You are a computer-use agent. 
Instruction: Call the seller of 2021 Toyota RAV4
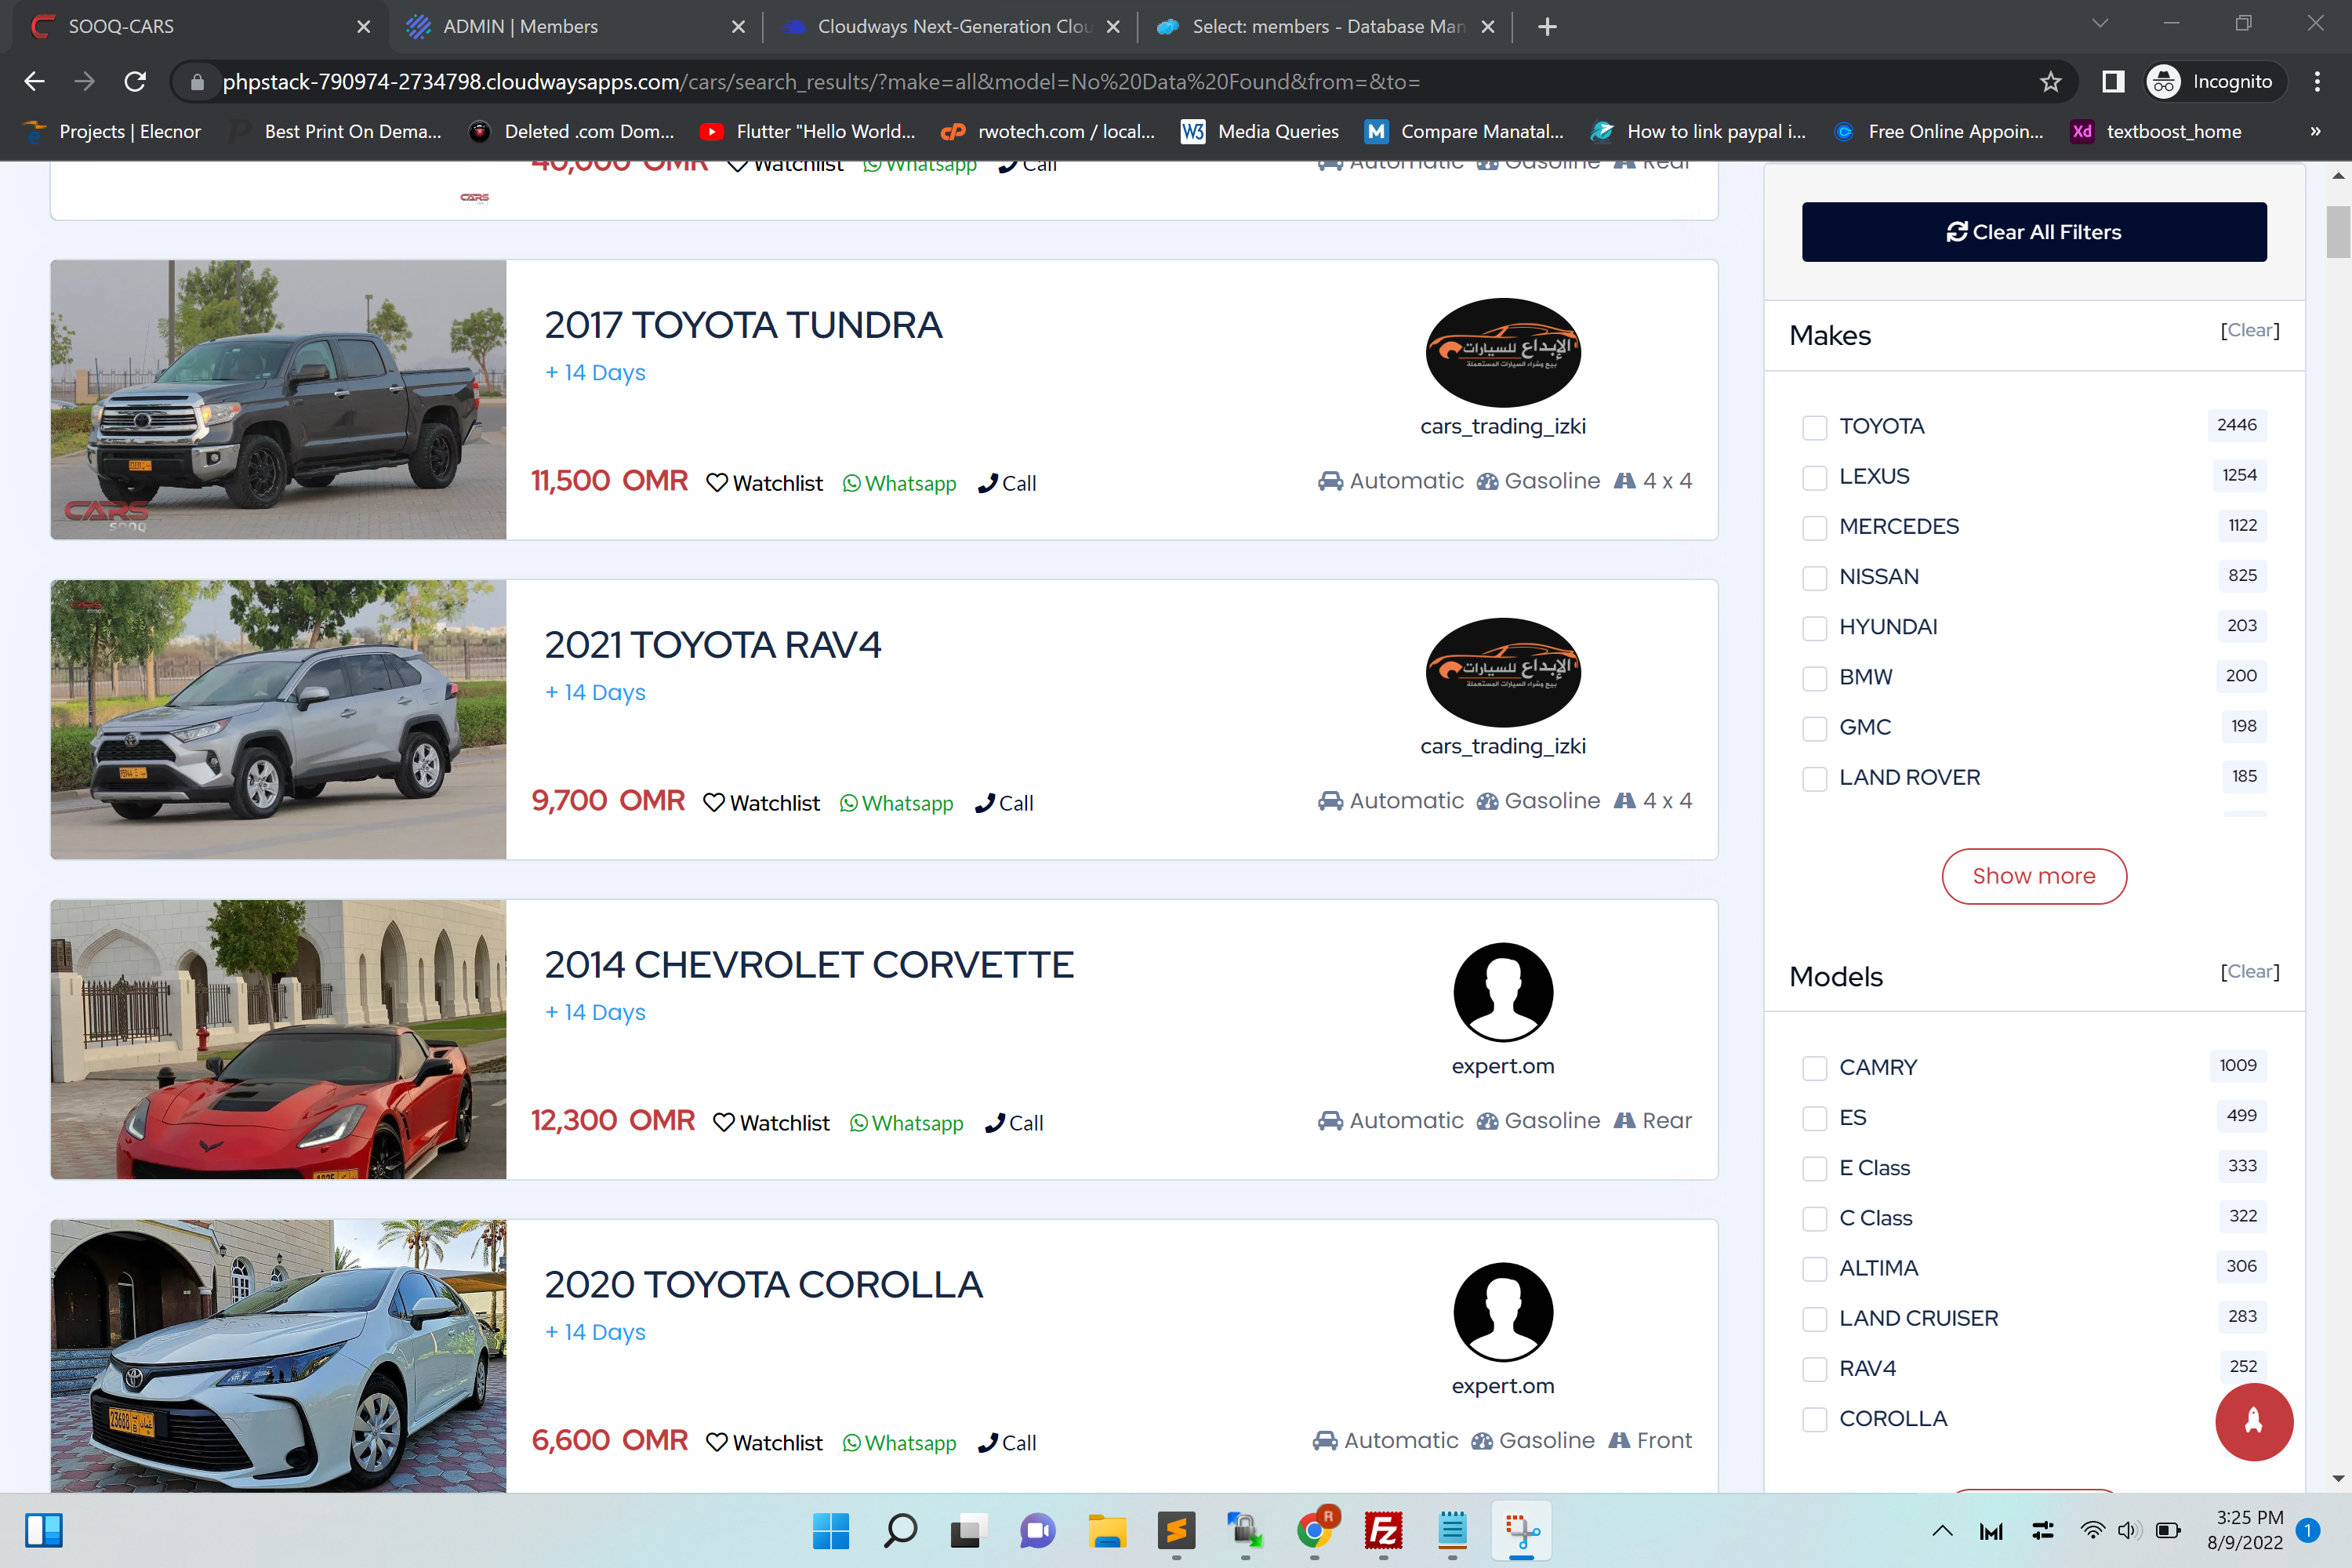pyautogui.click(x=1004, y=803)
